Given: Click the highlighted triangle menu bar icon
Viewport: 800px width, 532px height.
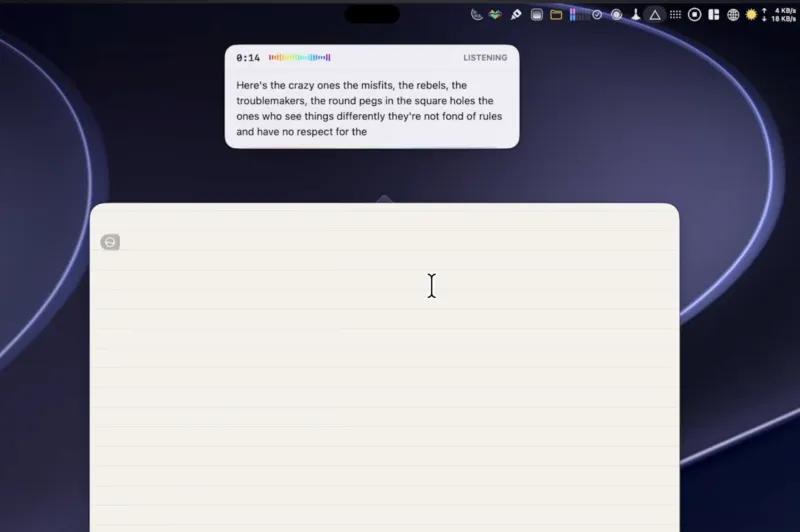Looking at the screenshot, I should 655,15.
